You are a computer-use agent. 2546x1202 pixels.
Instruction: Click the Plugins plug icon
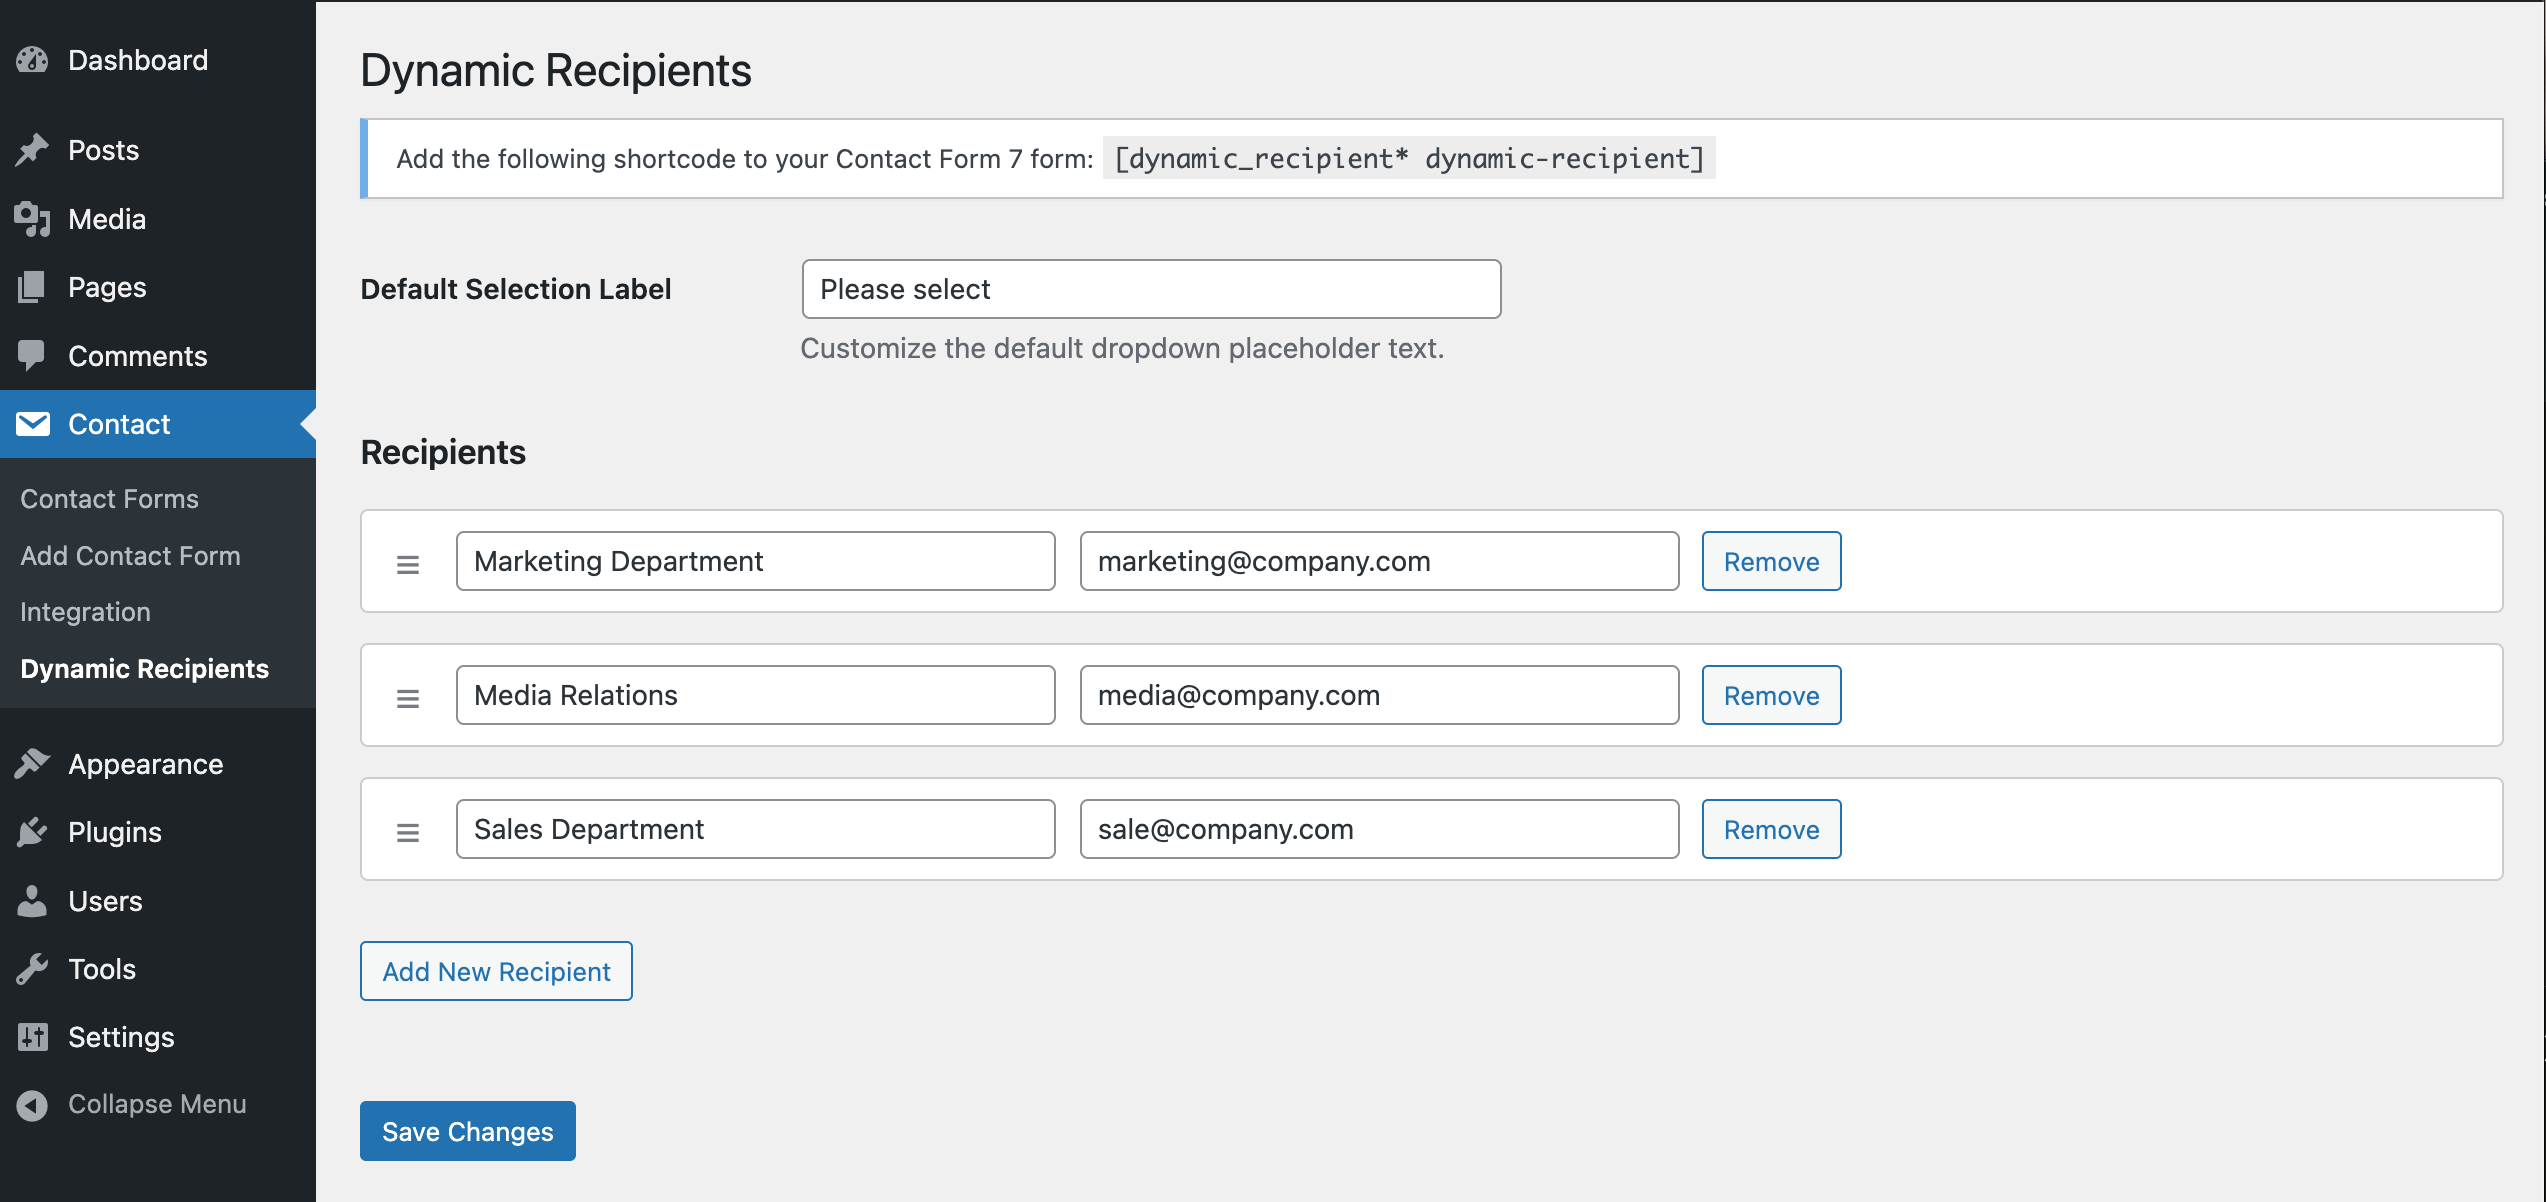coord(32,832)
